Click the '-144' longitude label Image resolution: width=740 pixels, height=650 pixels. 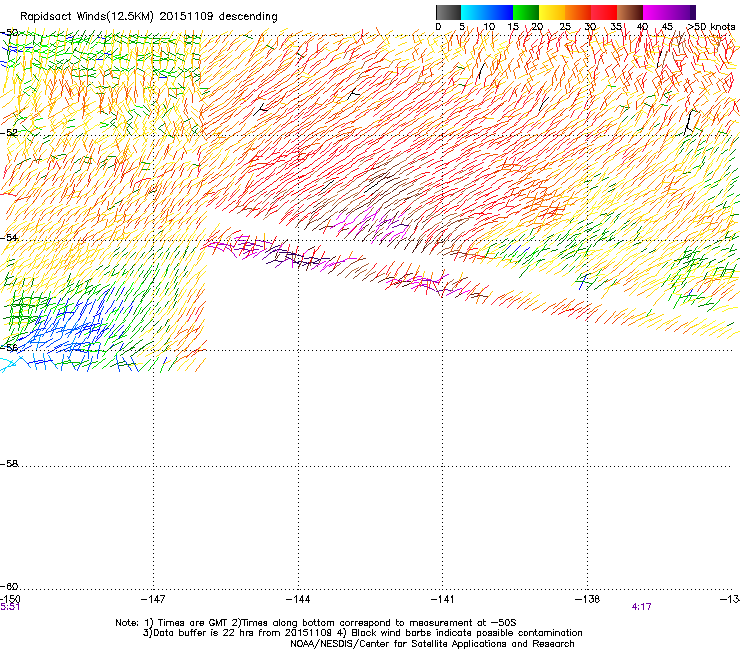pos(298,599)
